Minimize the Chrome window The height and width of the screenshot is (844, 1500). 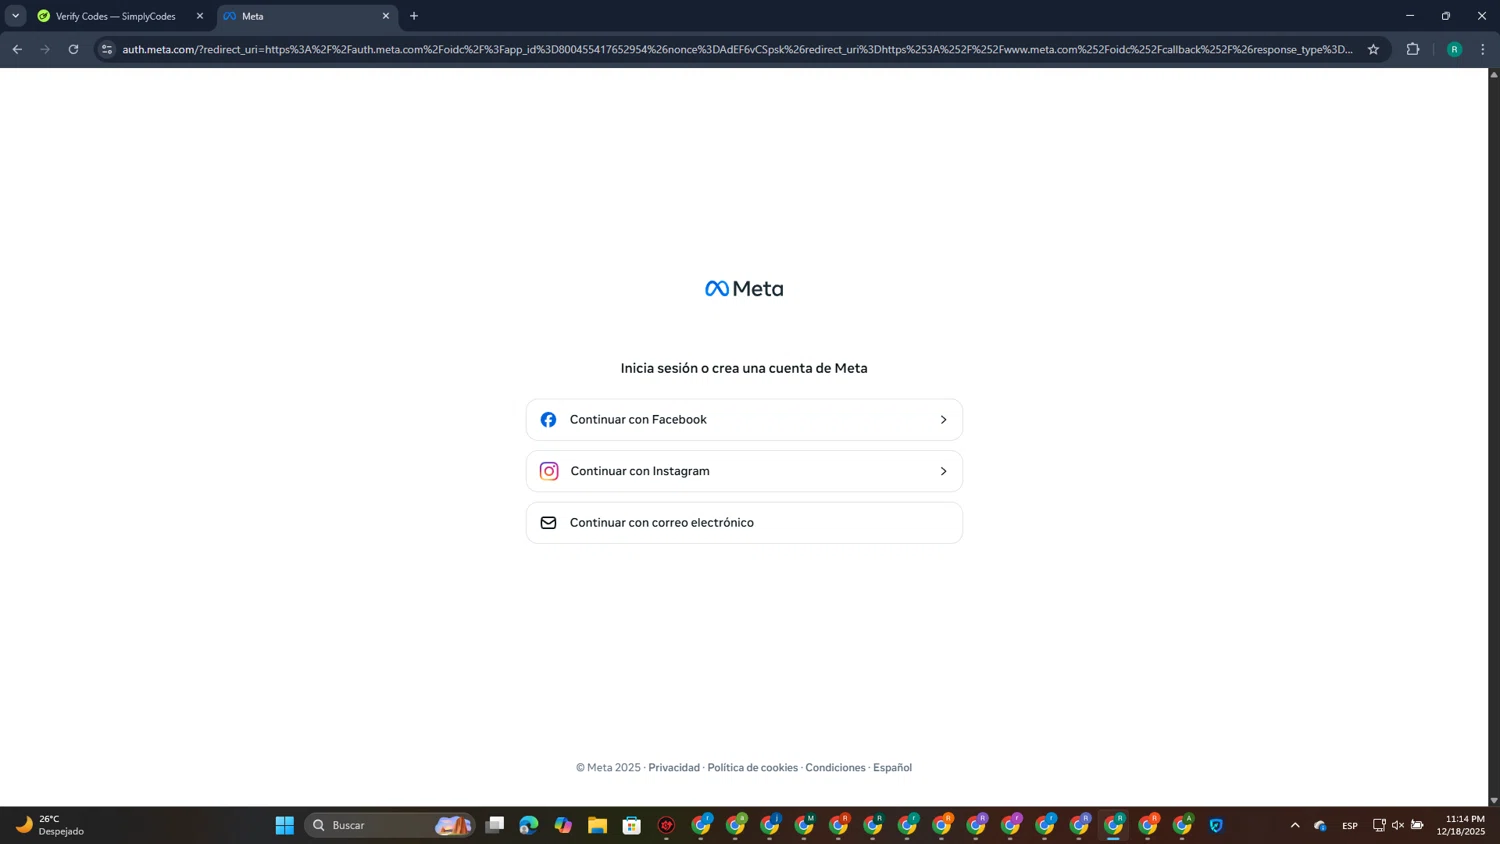[x=1410, y=16]
